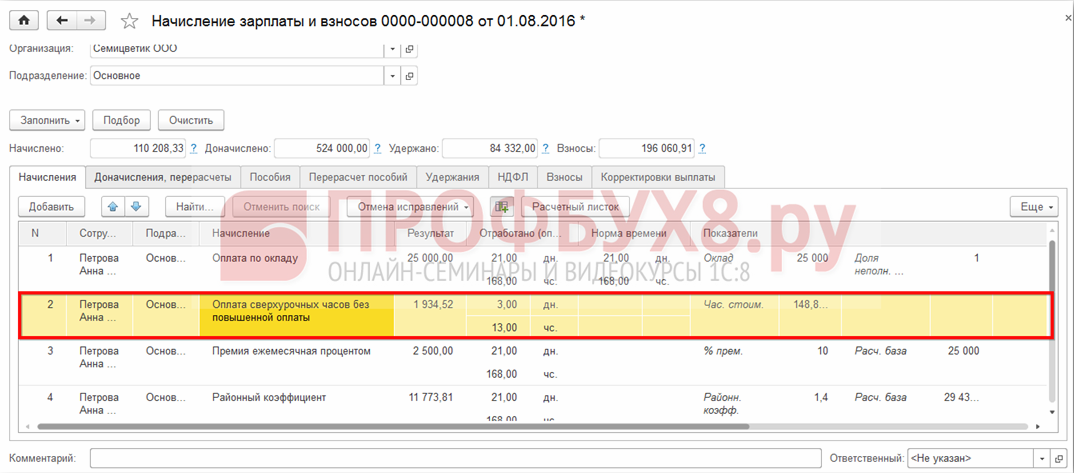The width and height of the screenshot is (1074, 473).
Task: Click question mark next to Начислено field
Action: (194, 148)
